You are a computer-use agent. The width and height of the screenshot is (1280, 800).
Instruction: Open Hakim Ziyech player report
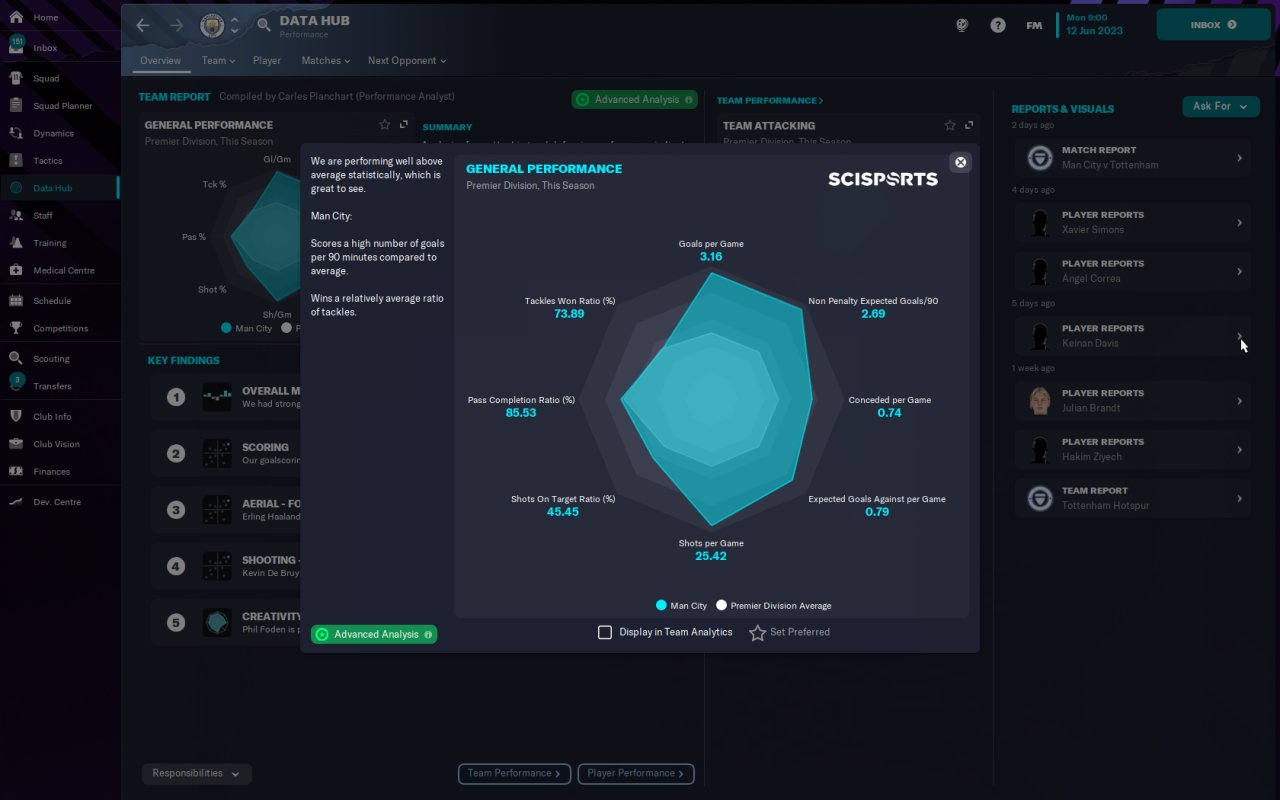(1133, 449)
